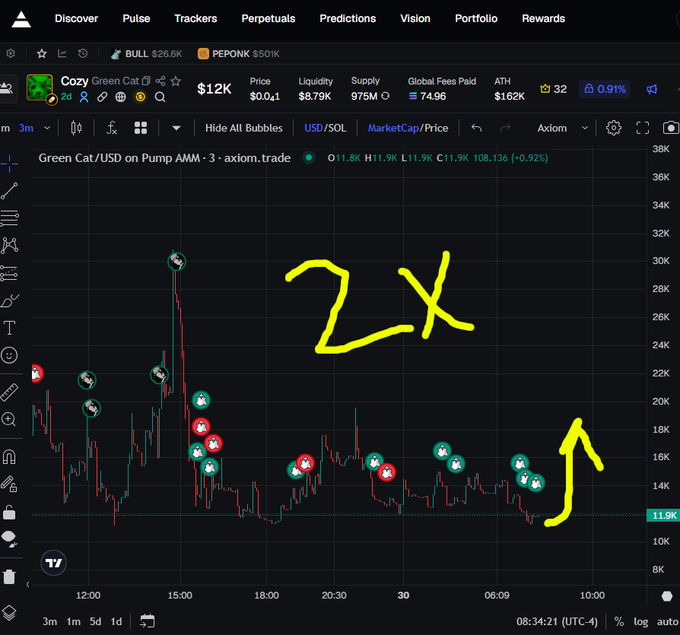Select the zoom in tool
The image size is (680, 635).
click(x=9, y=419)
